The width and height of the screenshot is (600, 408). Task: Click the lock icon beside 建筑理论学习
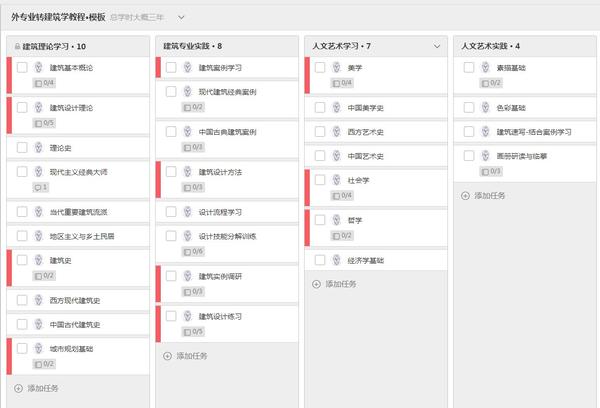pyautogui.click(x=17, y=46)
